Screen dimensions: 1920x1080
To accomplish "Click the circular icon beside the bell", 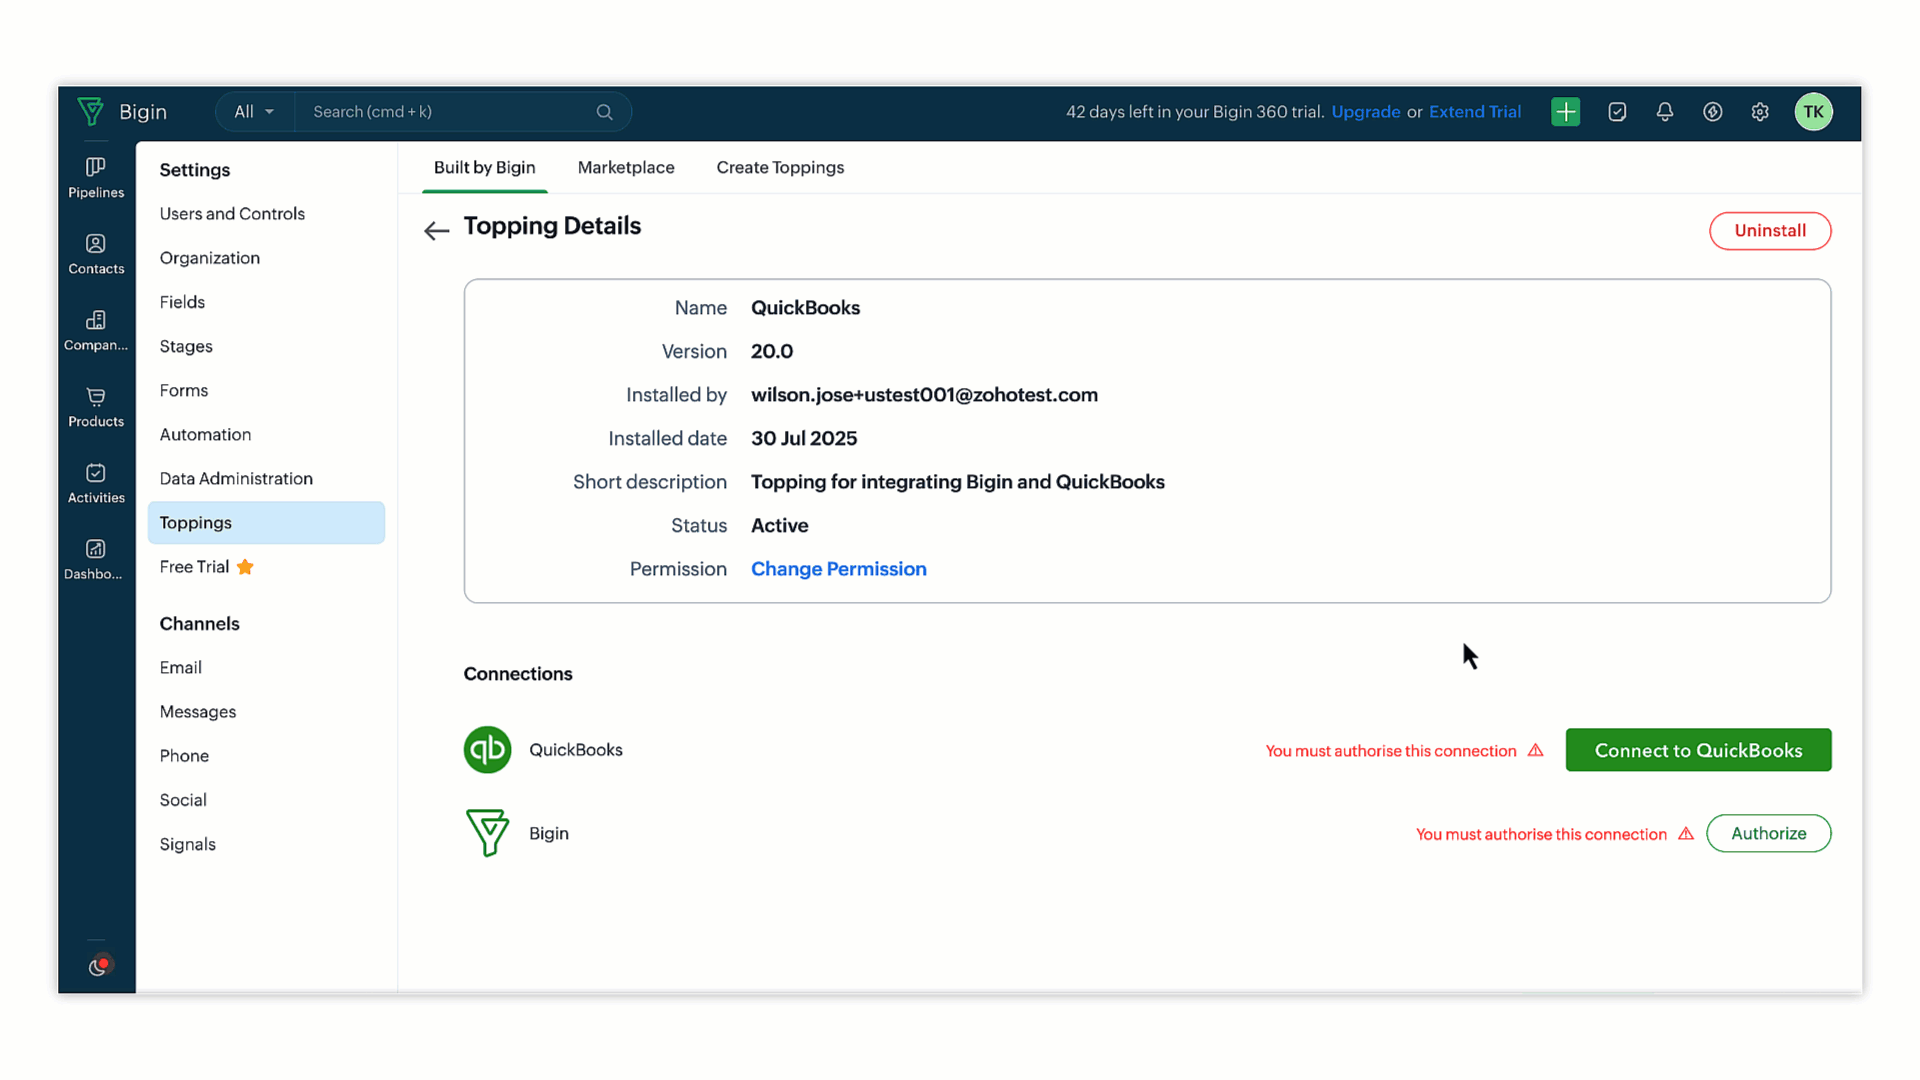I will [1713, 112].
